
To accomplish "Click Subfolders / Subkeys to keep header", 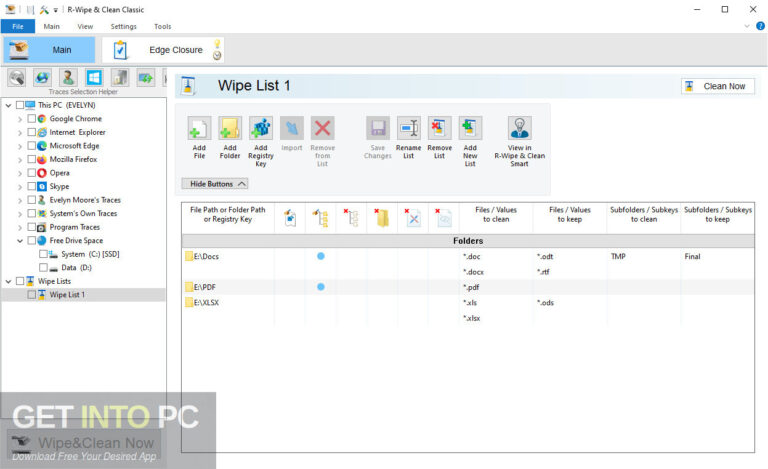I will [718, 214].
